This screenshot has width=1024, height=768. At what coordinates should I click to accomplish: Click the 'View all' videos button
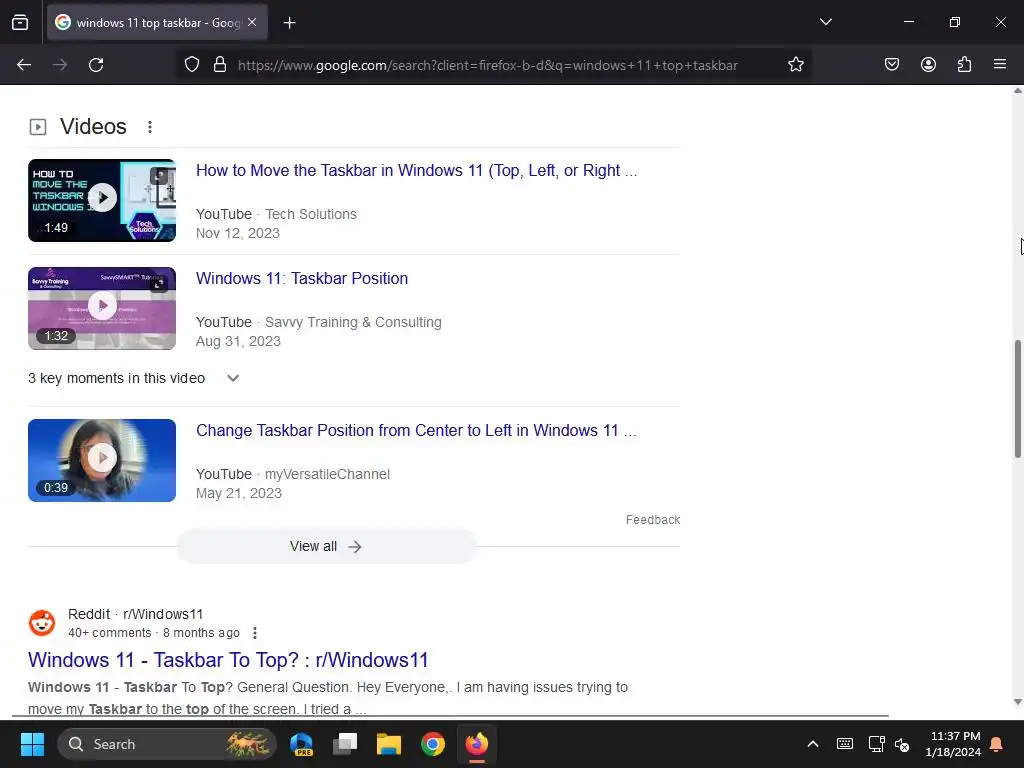tap(327, 546)
